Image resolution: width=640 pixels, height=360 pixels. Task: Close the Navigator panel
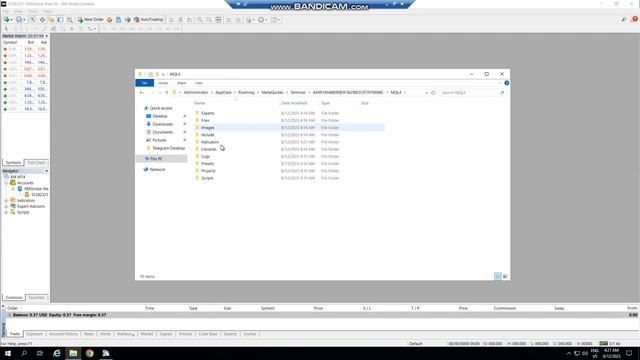(47, 171)
